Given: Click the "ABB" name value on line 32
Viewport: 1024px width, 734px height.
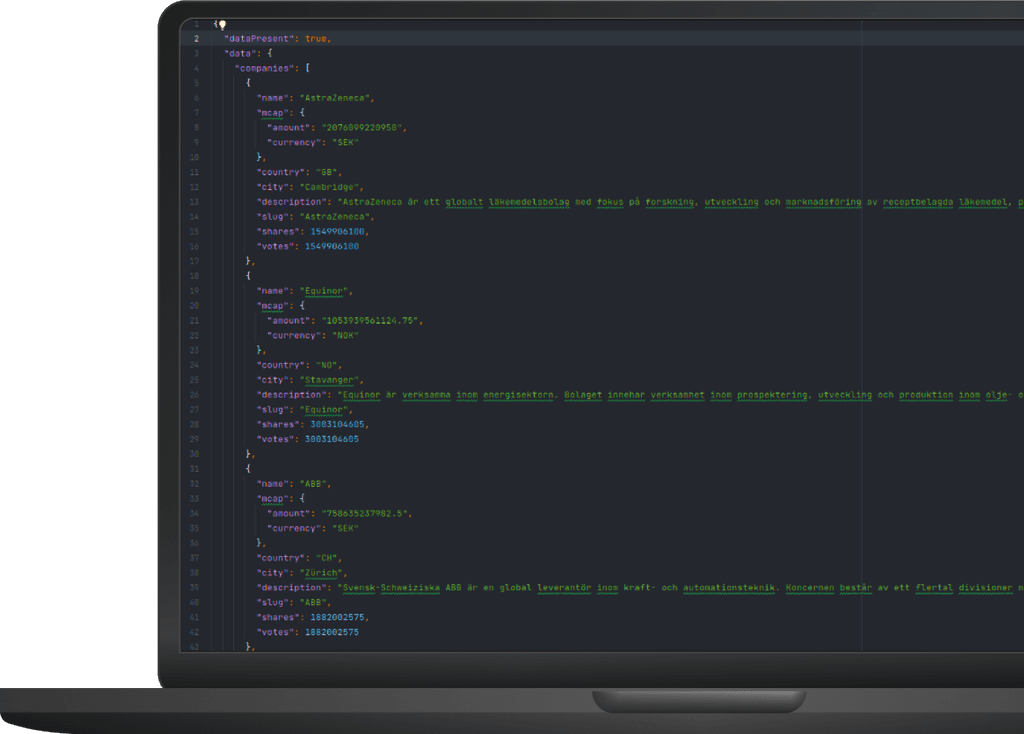Looking at the screenshot, I should pos(313,484).
